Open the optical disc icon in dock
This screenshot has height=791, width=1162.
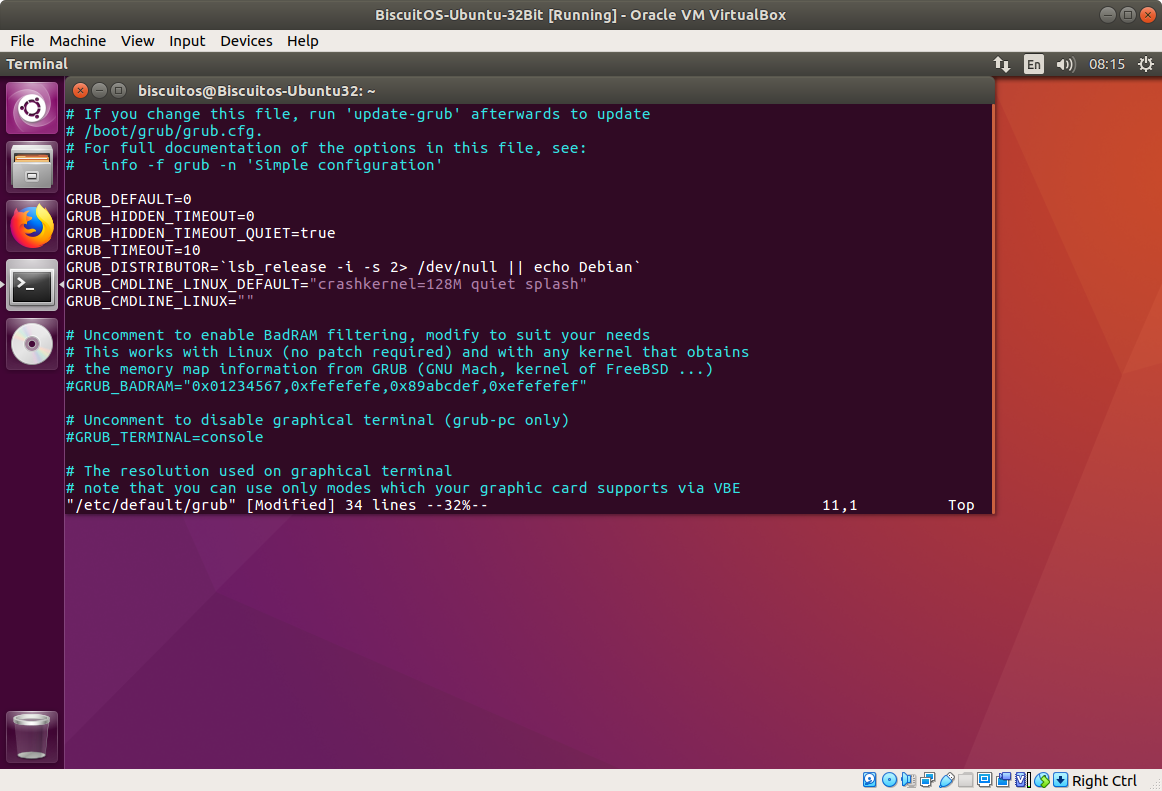[x=32, y=345]
